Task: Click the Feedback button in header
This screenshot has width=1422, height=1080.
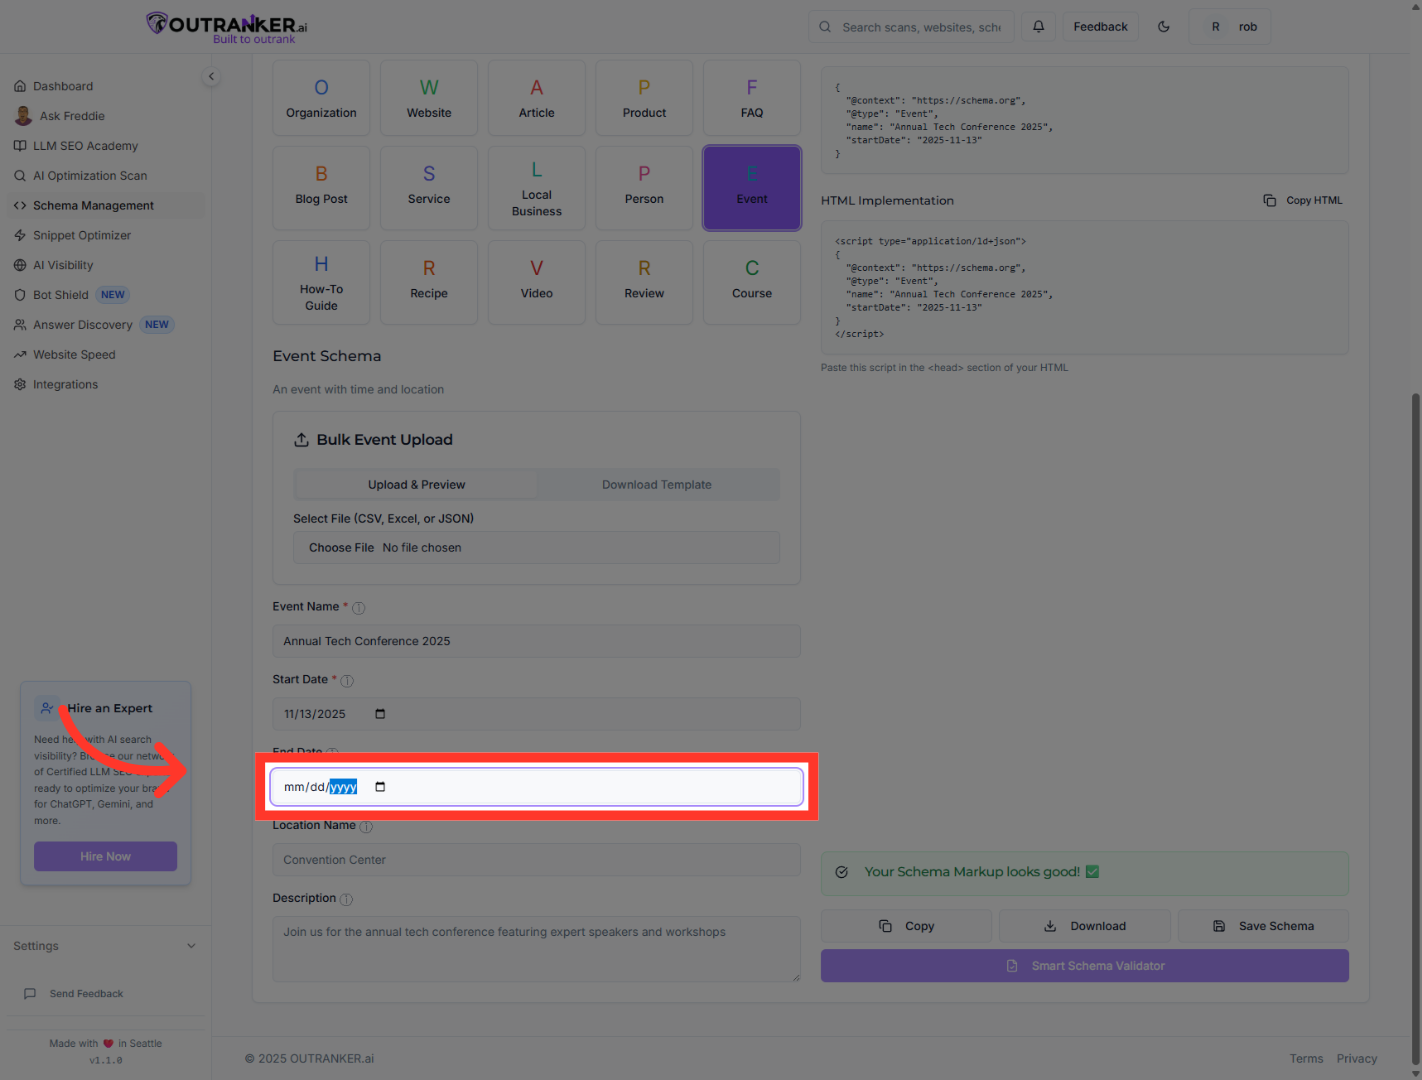Action: click(1100, 27)
